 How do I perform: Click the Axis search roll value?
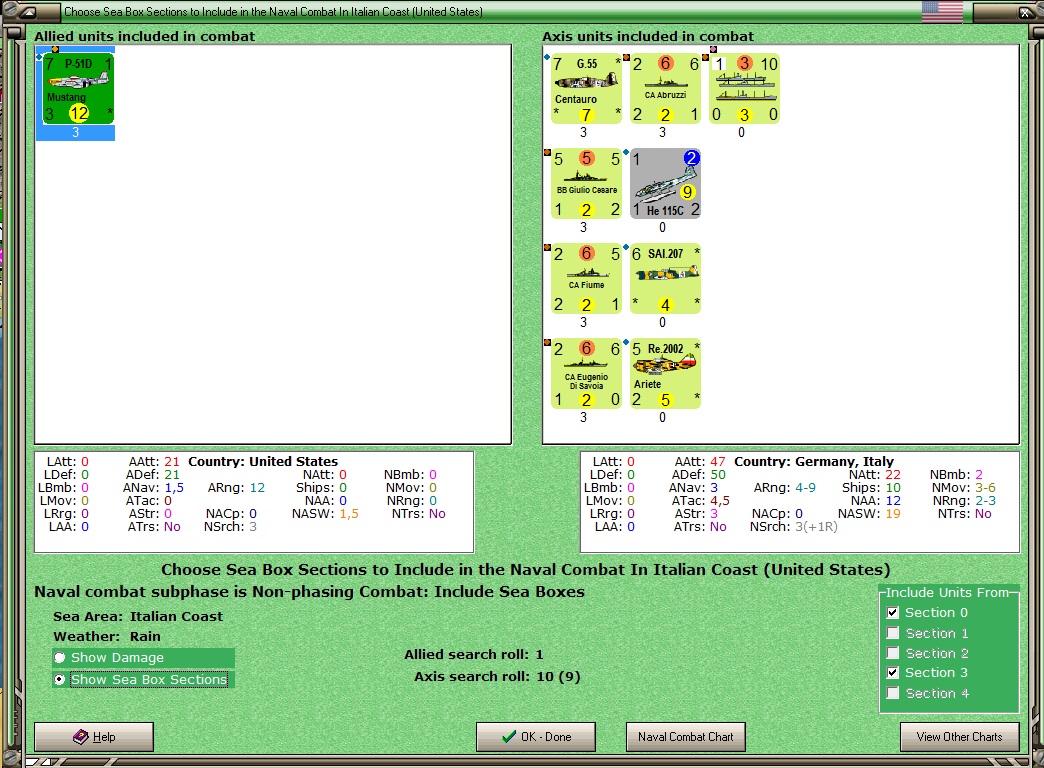pos(558,677)
